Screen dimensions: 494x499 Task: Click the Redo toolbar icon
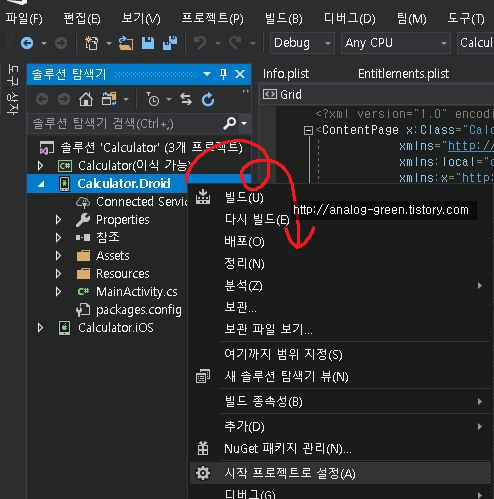pos(235,43)
